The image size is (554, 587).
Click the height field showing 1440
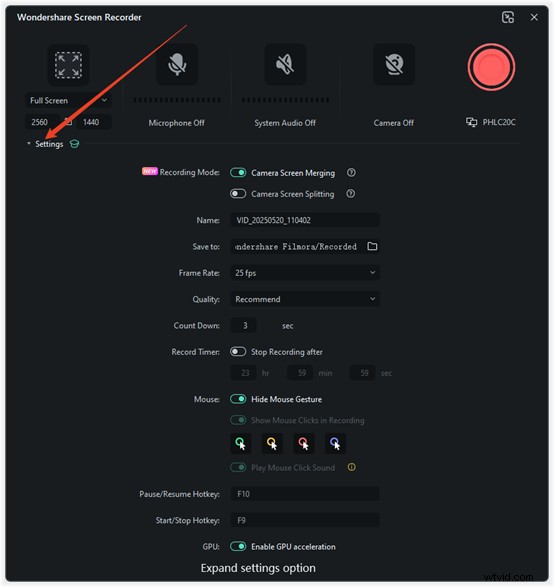click(94, 122)
